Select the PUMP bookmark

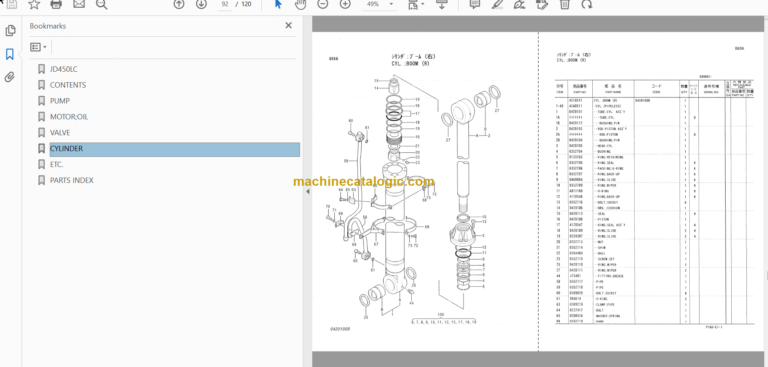pyautogui.click(x=60, y=101)
